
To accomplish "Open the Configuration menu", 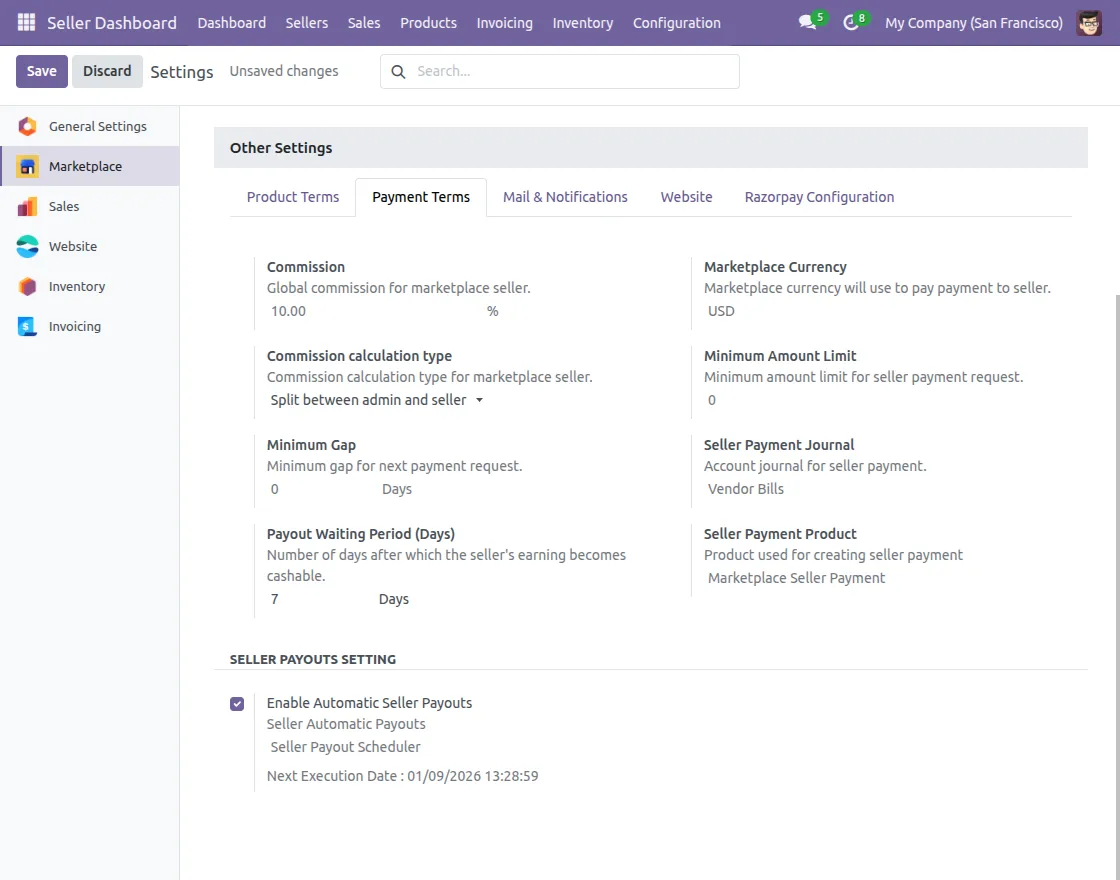I will click(x=676, y=22).
